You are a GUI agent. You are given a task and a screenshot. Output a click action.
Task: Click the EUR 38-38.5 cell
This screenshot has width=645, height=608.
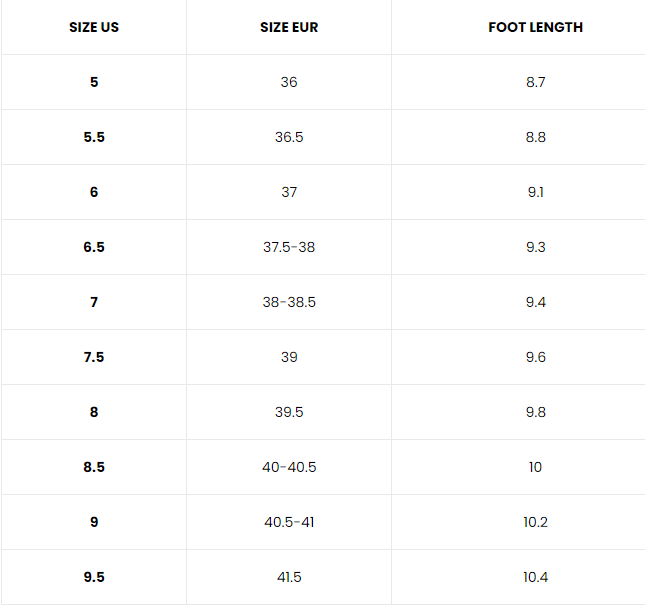point(289,302)
